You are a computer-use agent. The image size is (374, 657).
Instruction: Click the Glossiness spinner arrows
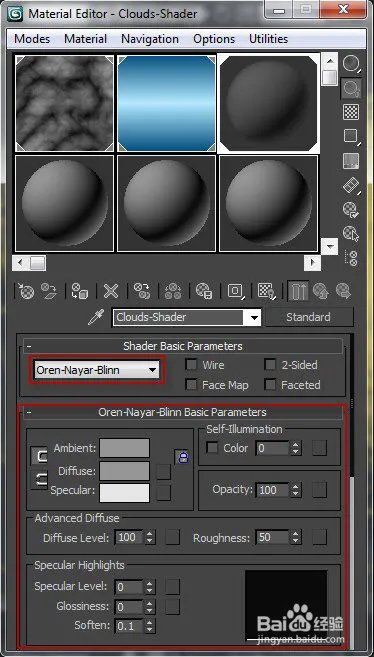[x=150, y=606]
